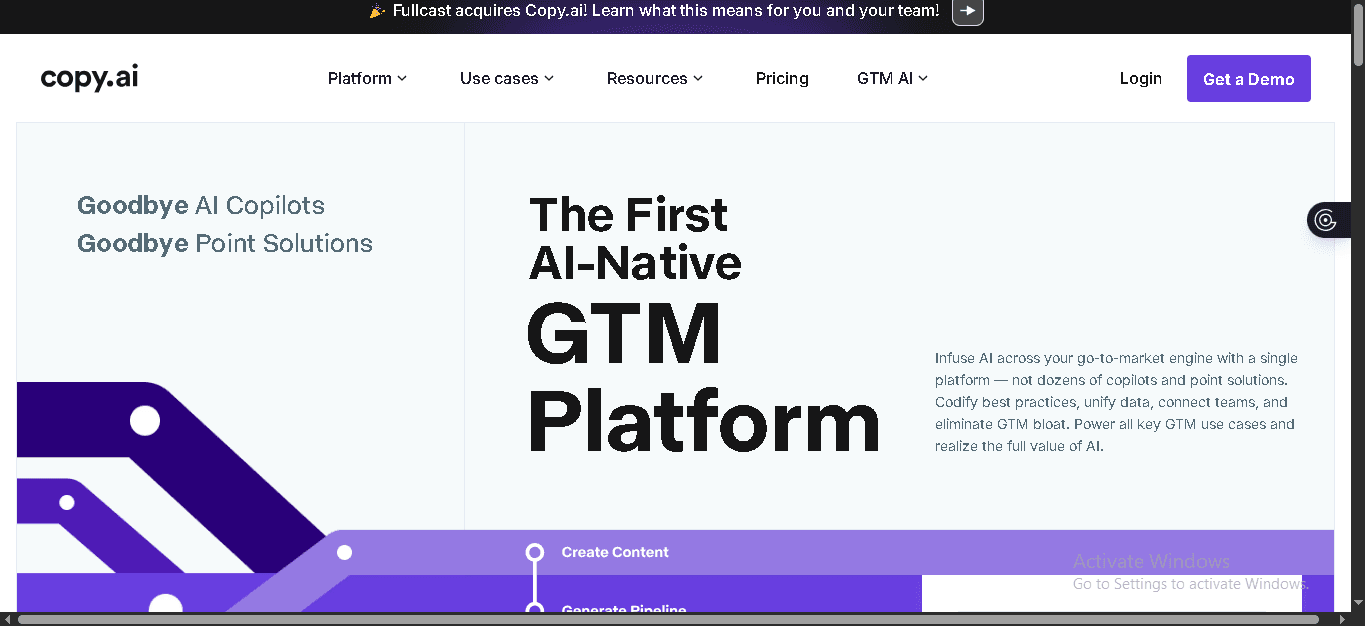The image size is (1365, 626).
Task: Click the Create Content timeline node circle
Action: [535, 551]
